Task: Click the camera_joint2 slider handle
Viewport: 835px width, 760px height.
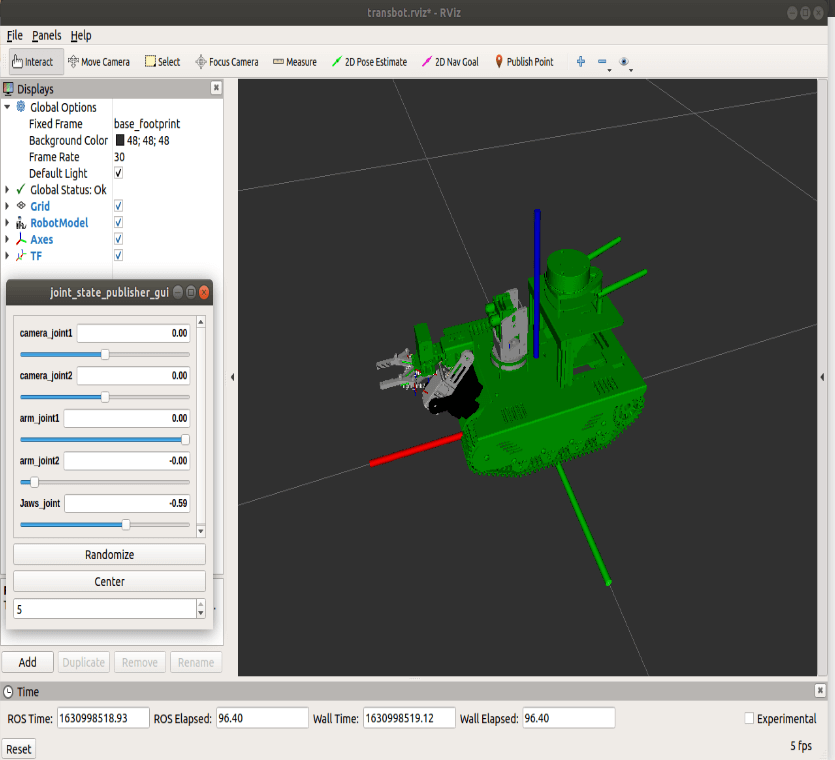Action: tap(105, 397)
